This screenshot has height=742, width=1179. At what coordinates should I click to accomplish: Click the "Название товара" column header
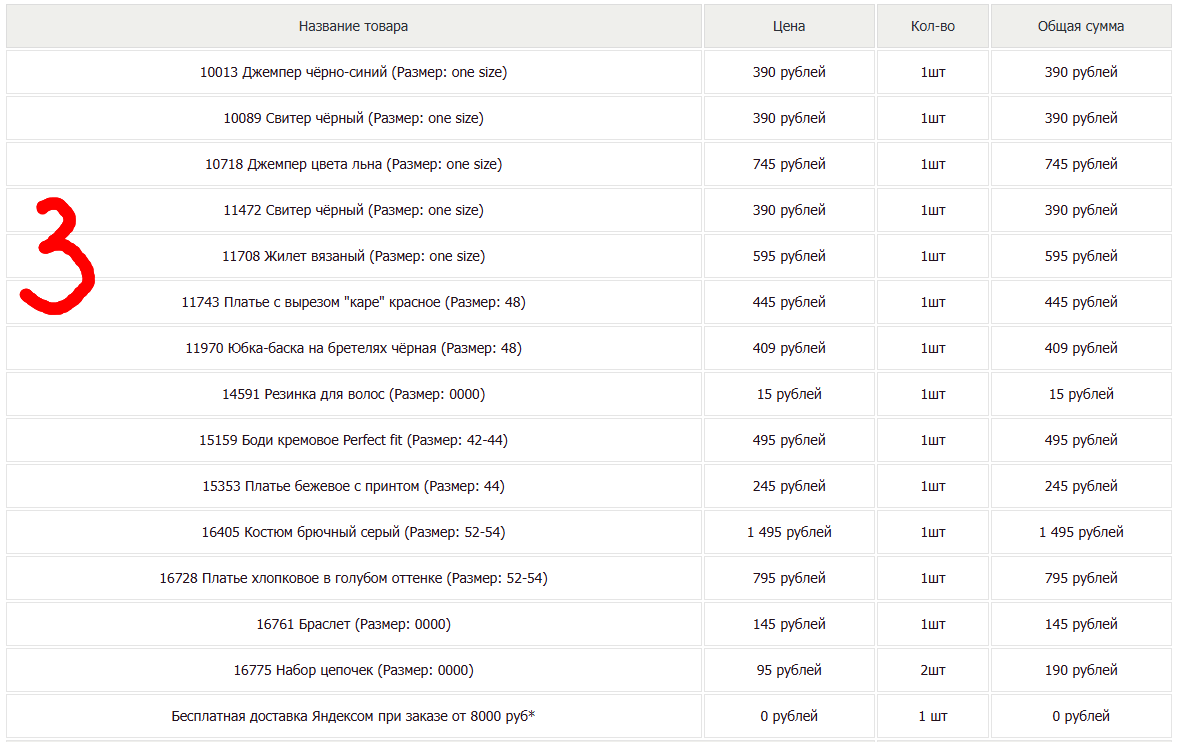coord(353,26)
